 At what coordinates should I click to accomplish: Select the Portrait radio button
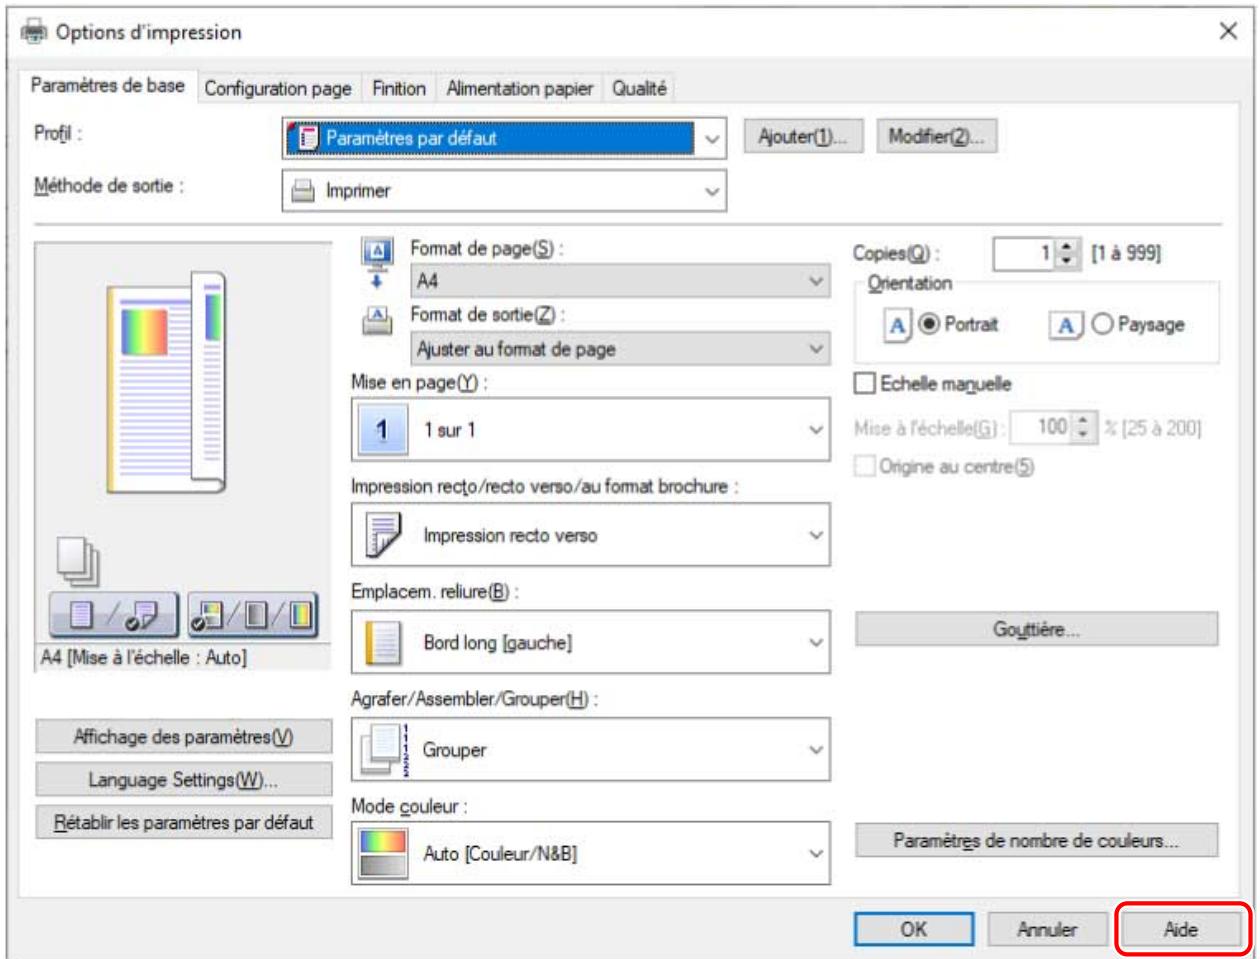[x=929, y=324]
